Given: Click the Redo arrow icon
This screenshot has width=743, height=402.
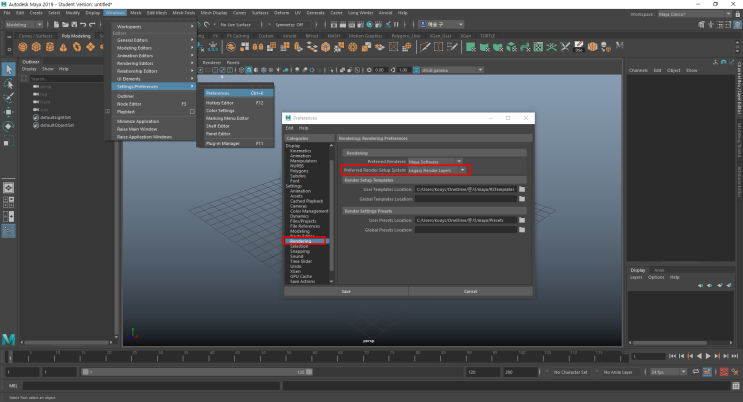Looking at the screenshot, I should tap(92, 25).
